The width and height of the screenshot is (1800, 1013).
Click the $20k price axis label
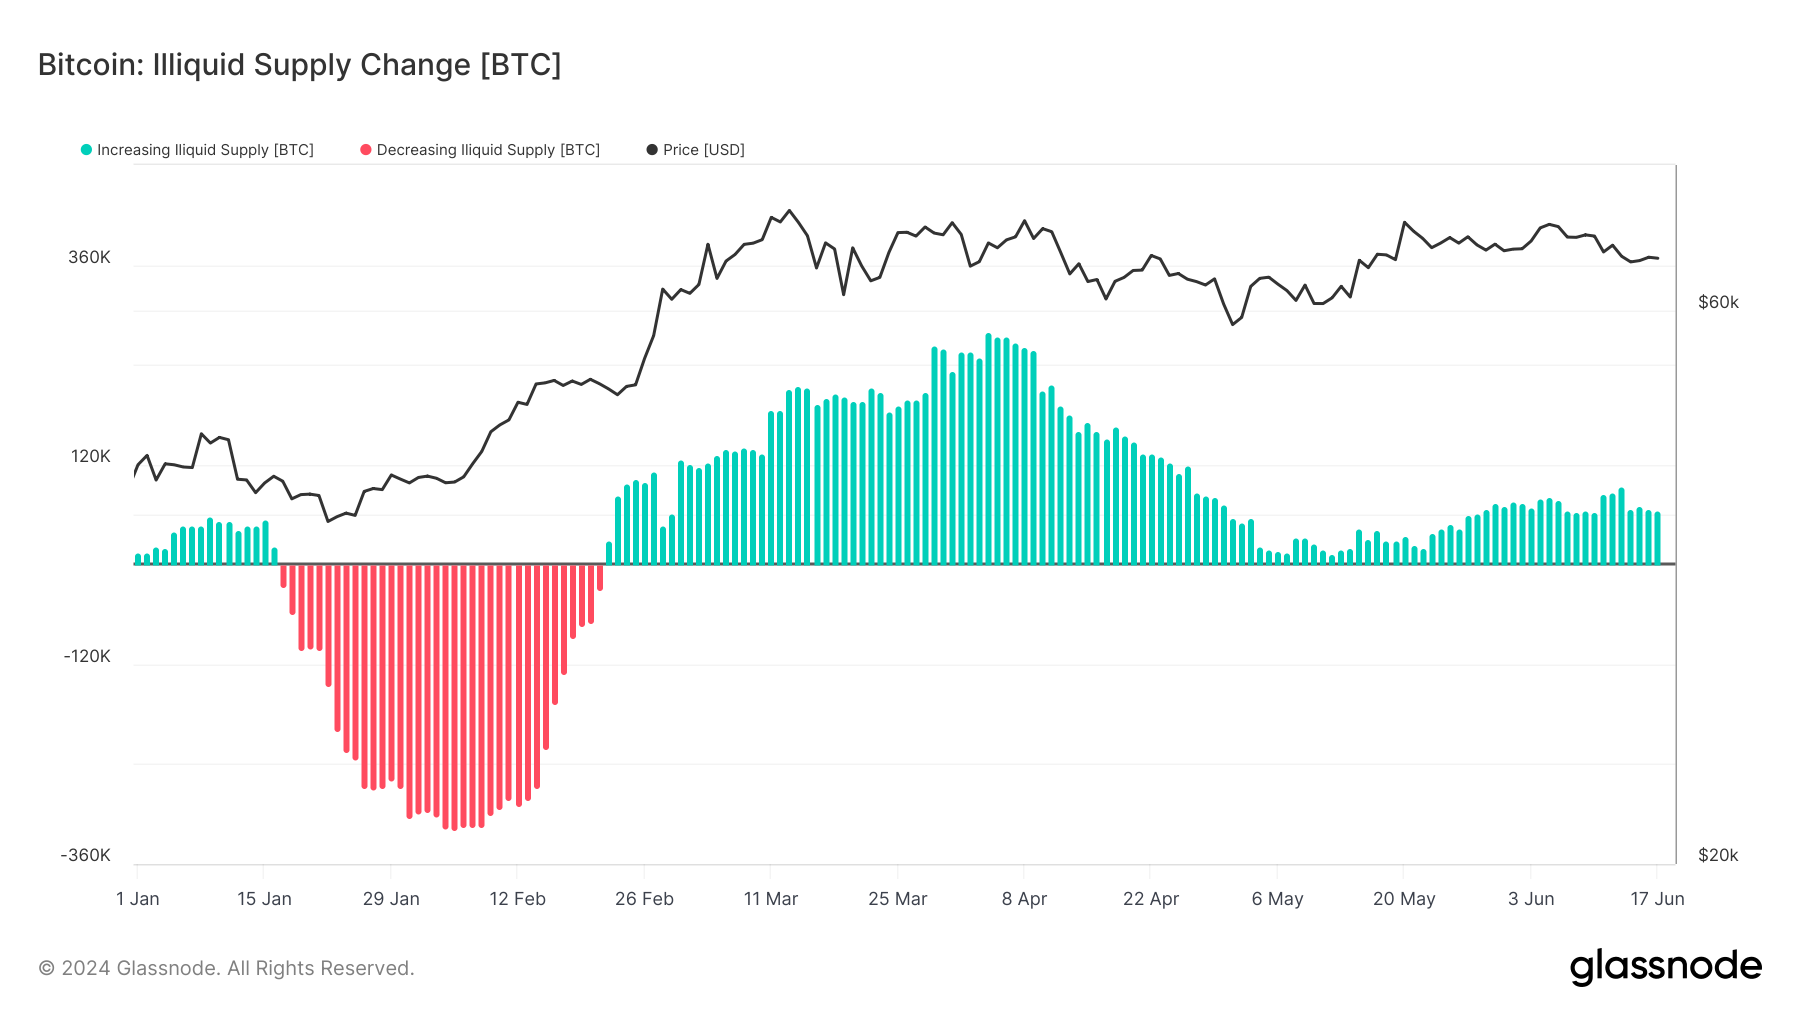1718,855
